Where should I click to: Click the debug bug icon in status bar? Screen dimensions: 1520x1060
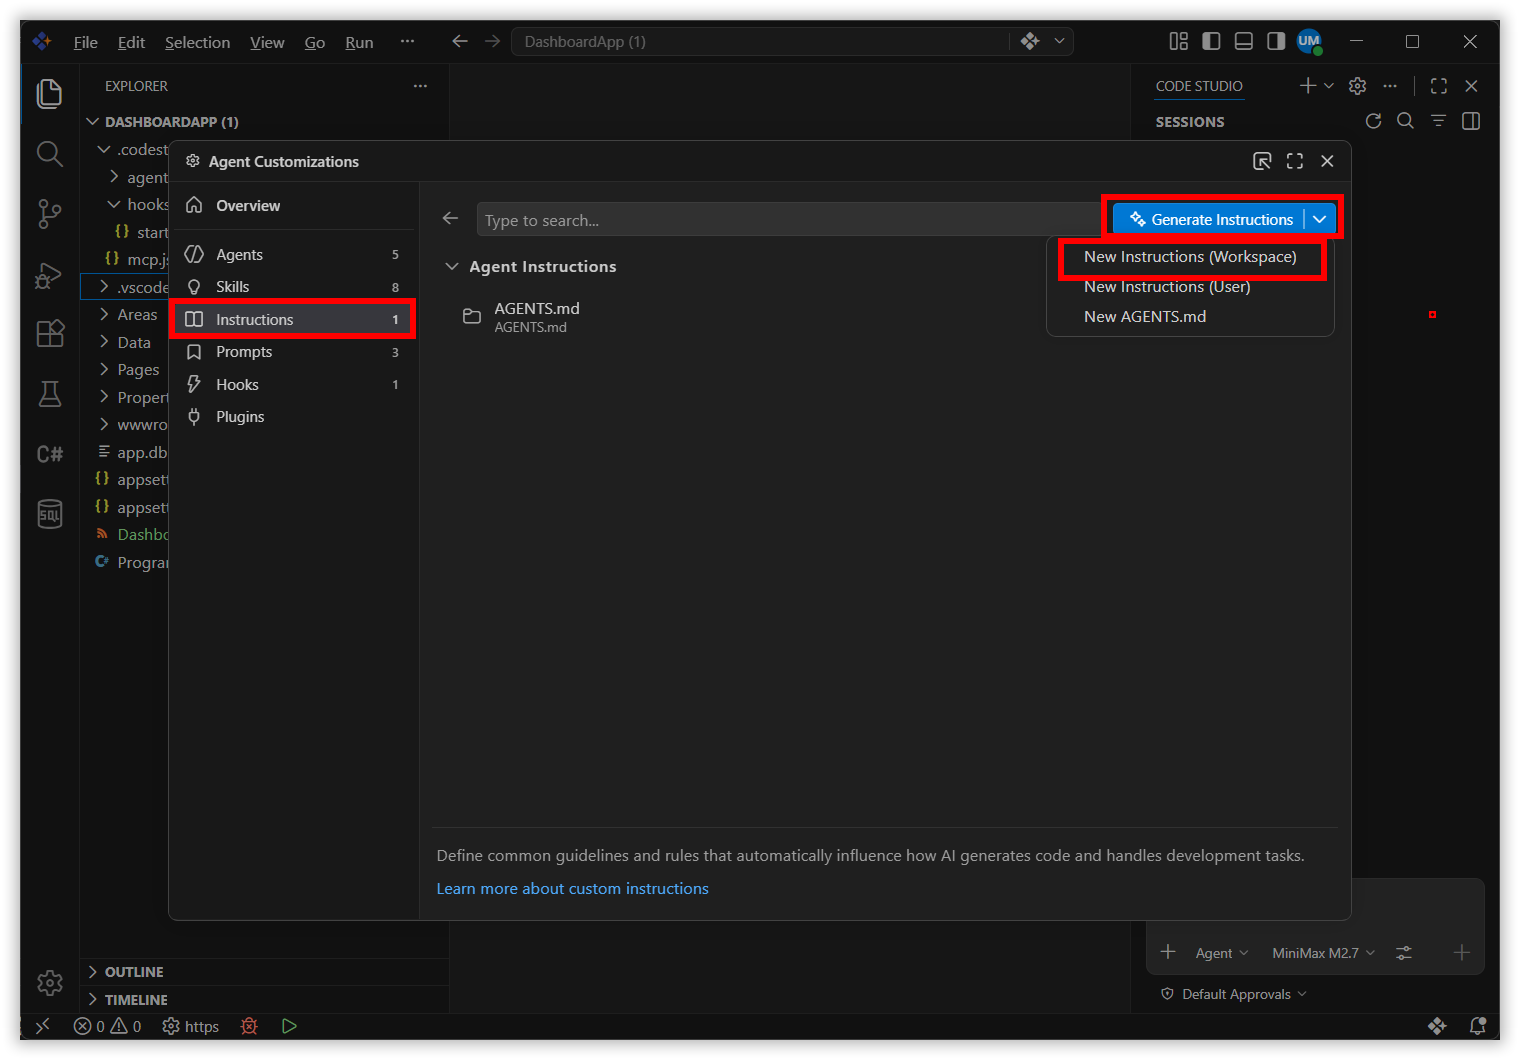249,1026
